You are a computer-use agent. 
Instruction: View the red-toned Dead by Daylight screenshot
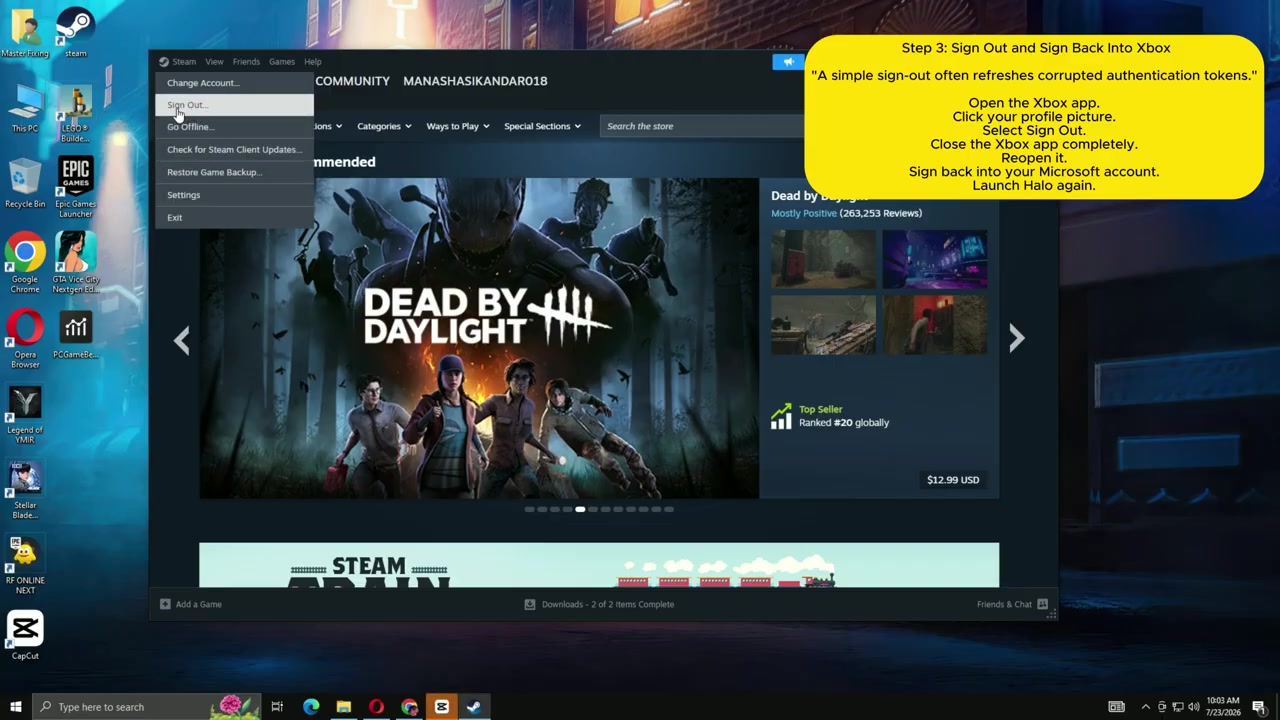pos(935,325)
